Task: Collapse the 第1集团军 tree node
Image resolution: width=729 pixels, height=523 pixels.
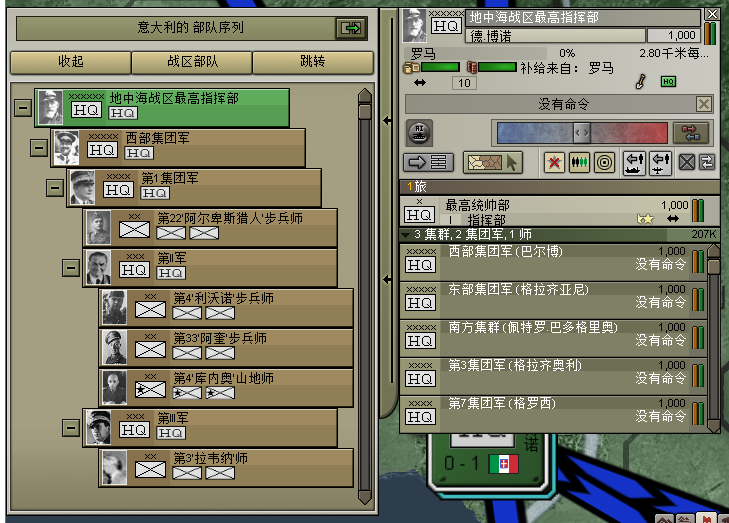Action: [55, 188]
